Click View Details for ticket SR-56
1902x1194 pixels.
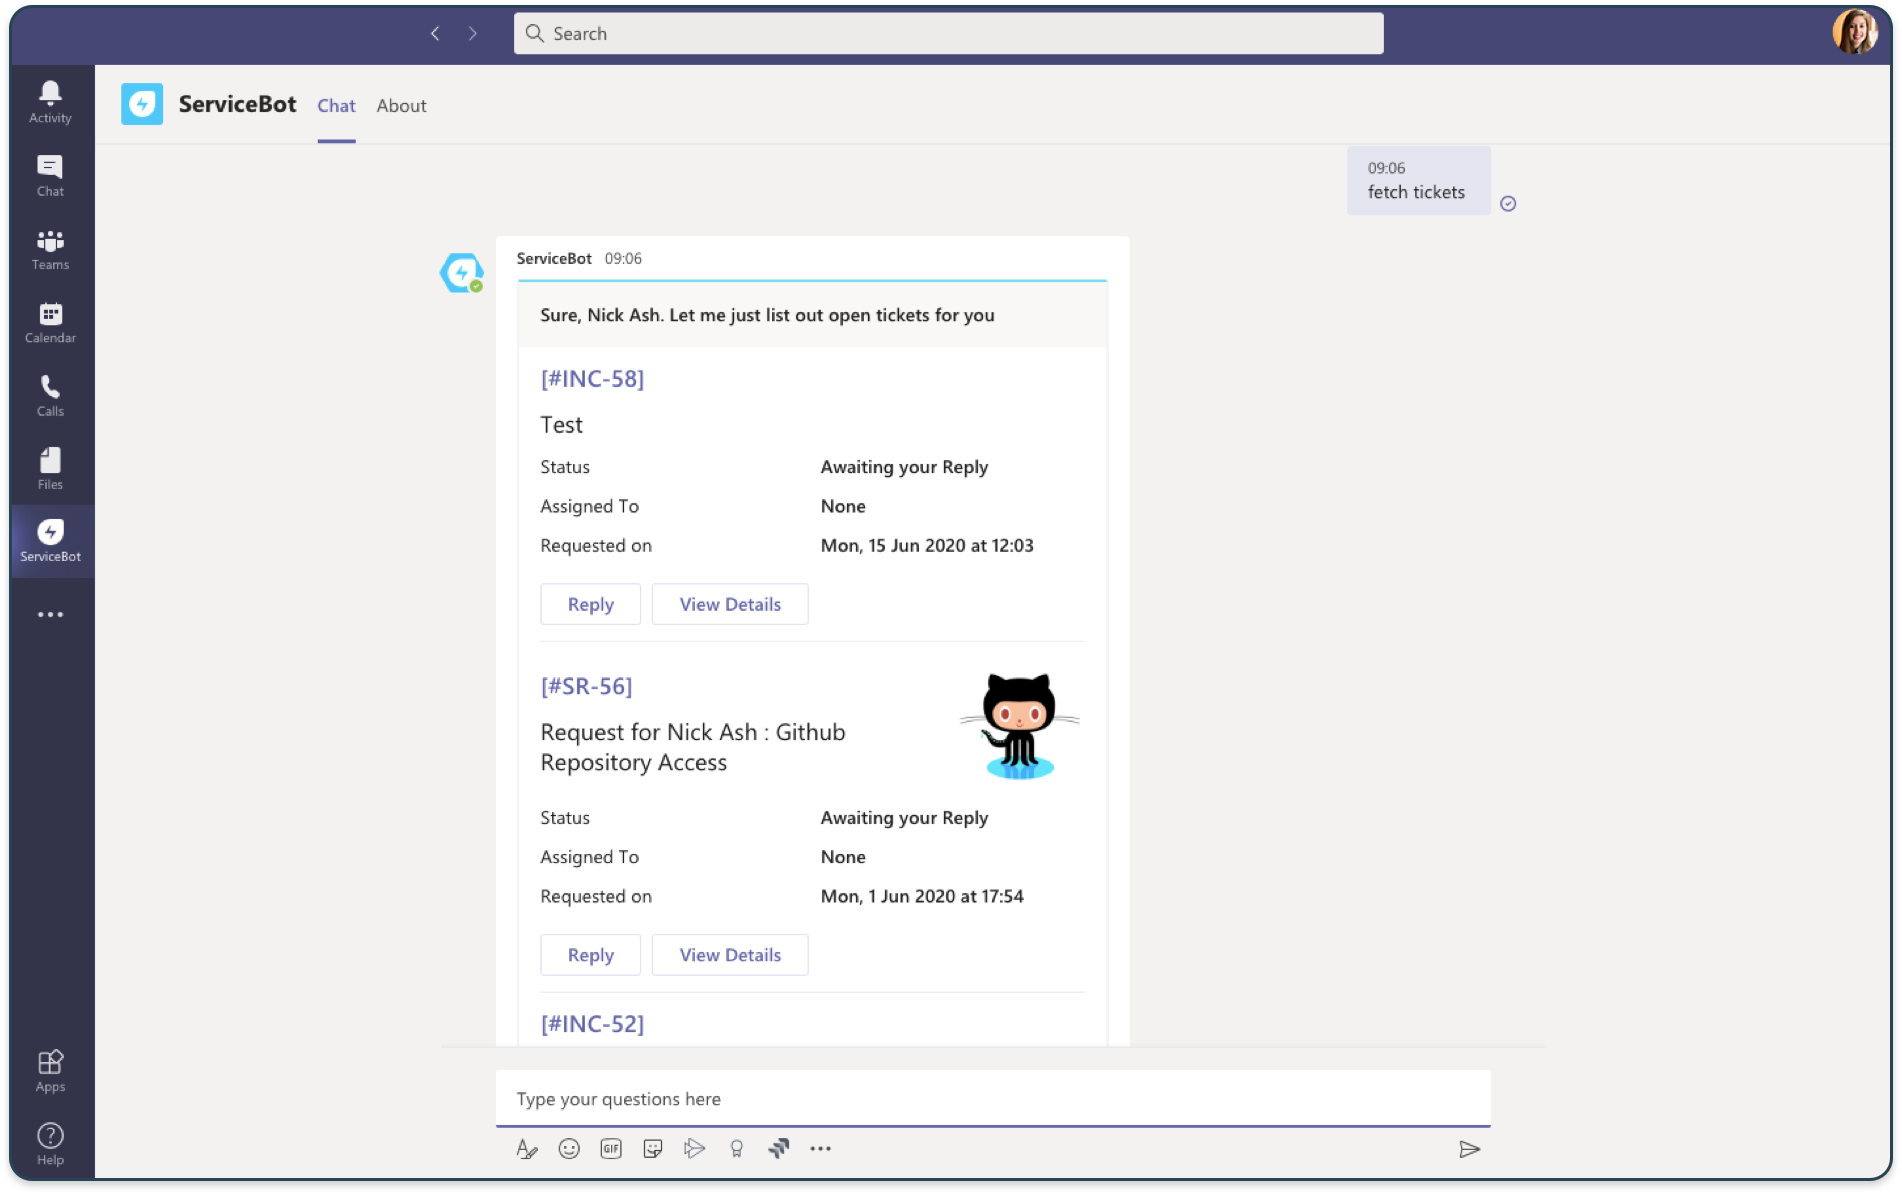(x=730, y=955)
